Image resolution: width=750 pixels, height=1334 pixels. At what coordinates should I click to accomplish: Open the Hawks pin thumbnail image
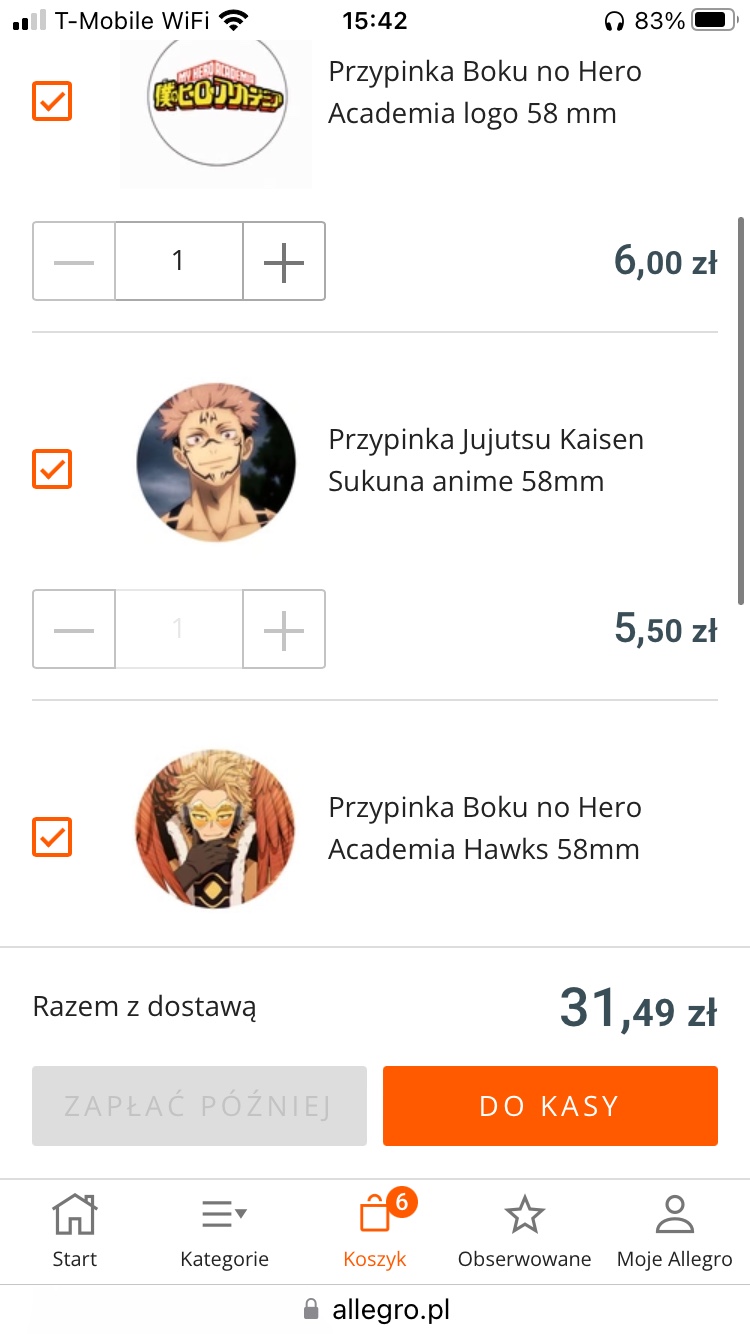(x=216, y=829)
